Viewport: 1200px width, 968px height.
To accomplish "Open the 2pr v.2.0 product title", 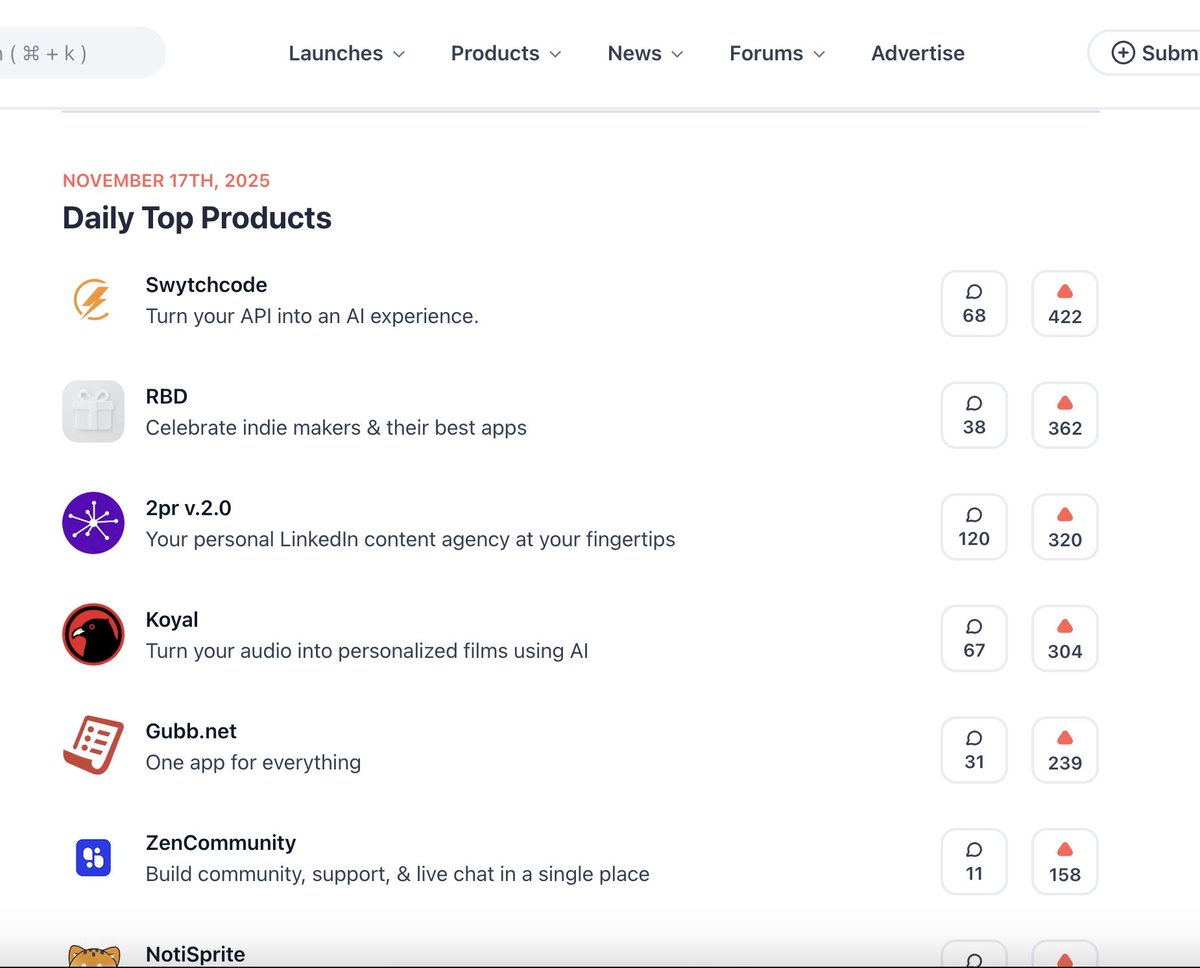I will pos(188,508).
